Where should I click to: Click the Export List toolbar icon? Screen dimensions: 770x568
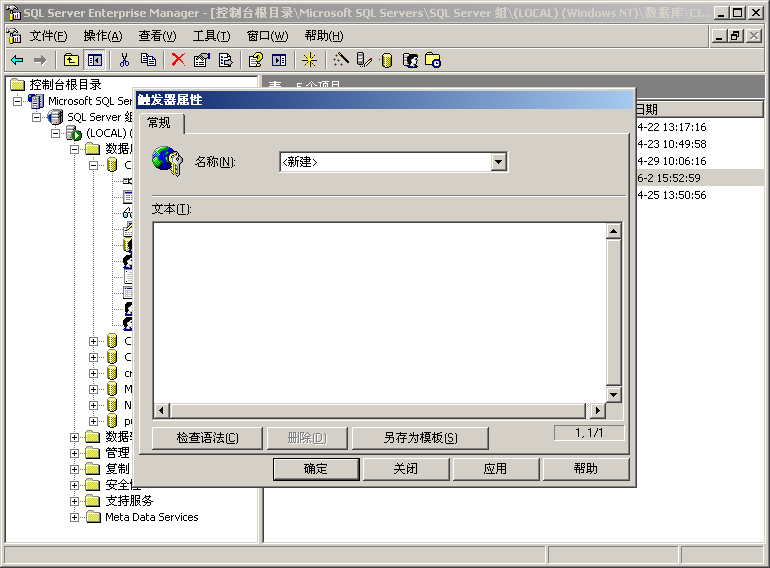tap(225, 60)
